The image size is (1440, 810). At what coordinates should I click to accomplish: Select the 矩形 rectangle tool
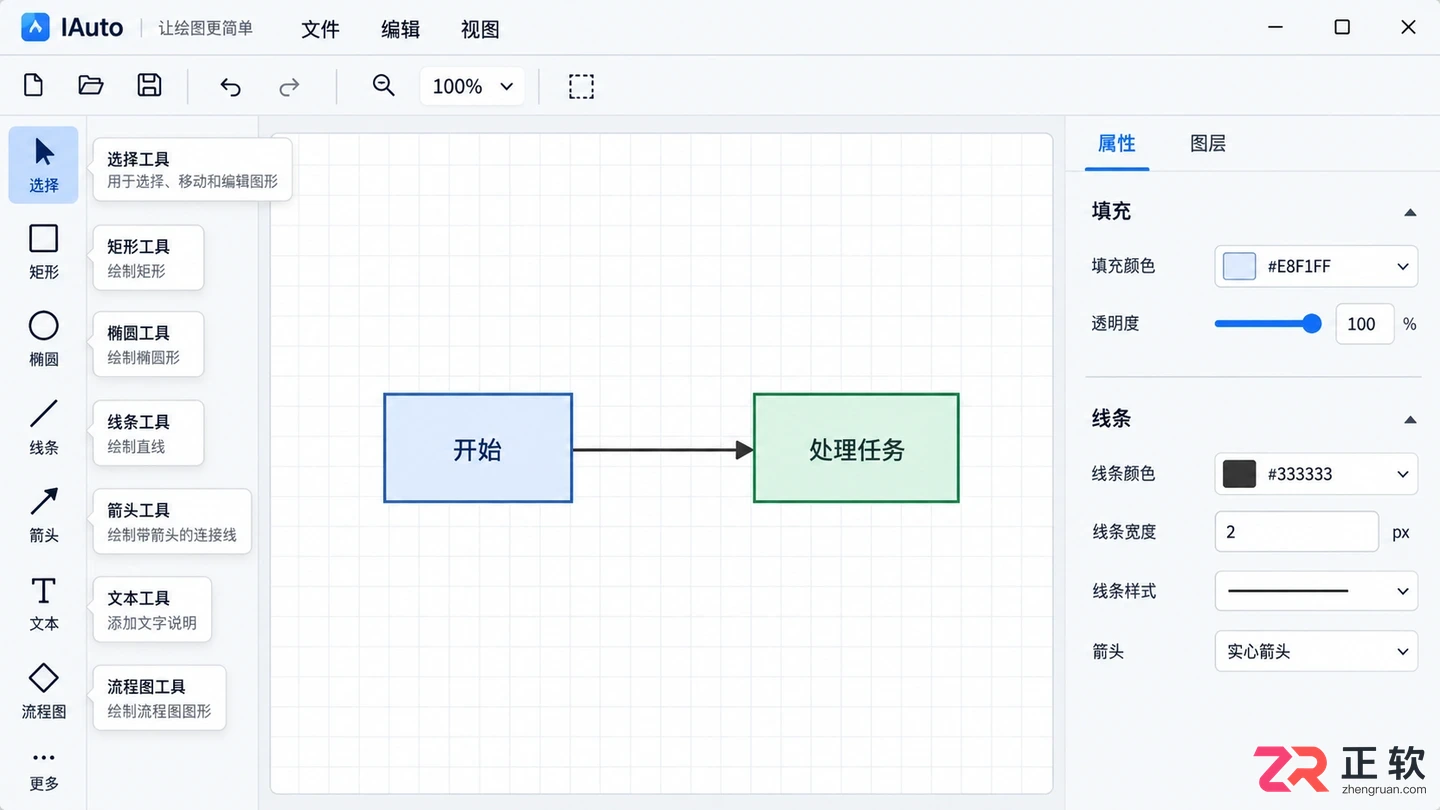click(x=44, y=251)
